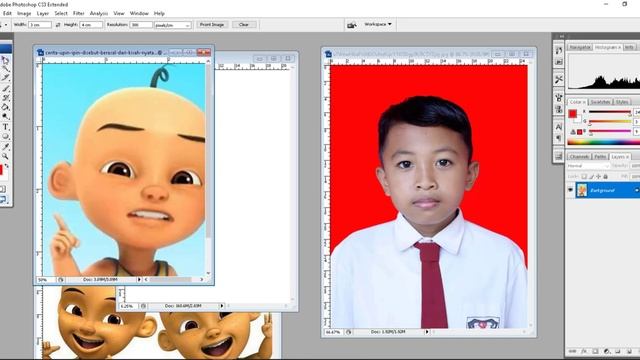Screen dimensions: 640x360
Task: Open the Normal blend mode dropdown
Action: pos(588,166)
